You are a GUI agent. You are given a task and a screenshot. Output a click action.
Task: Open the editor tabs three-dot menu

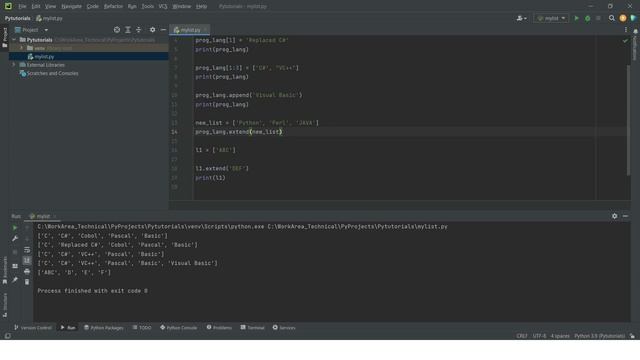click(x=625, y=30)
